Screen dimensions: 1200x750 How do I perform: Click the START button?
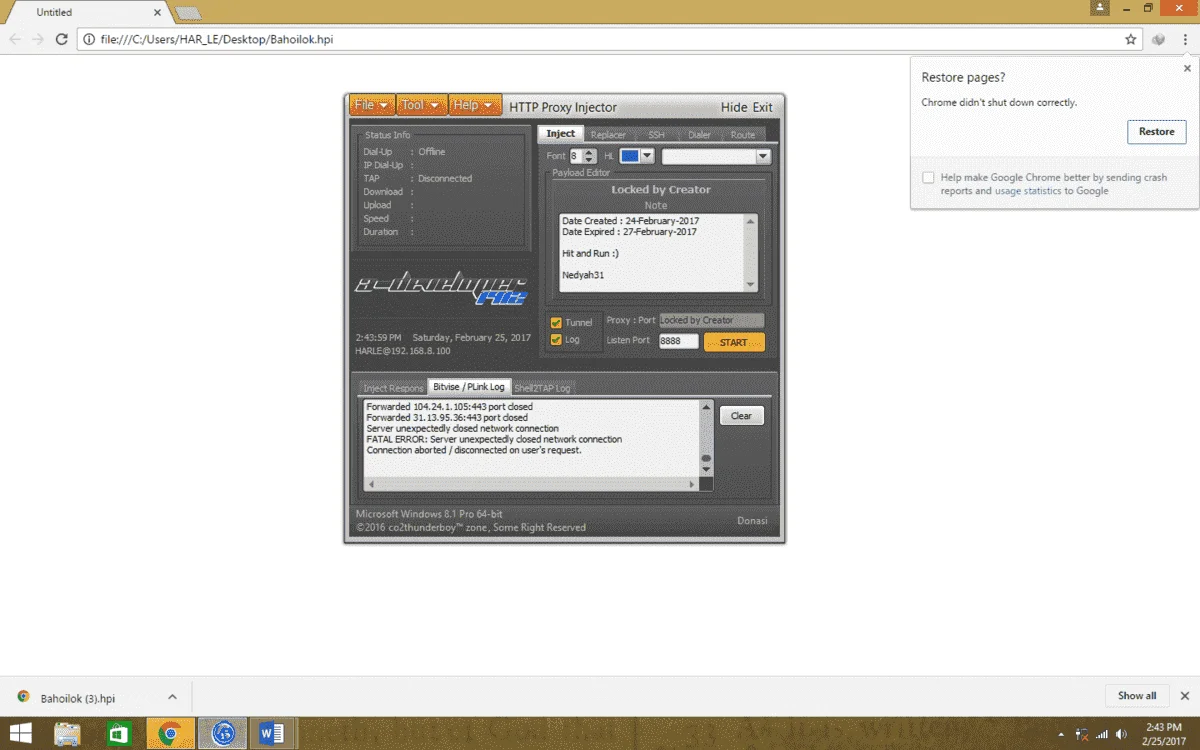point(734,342)
